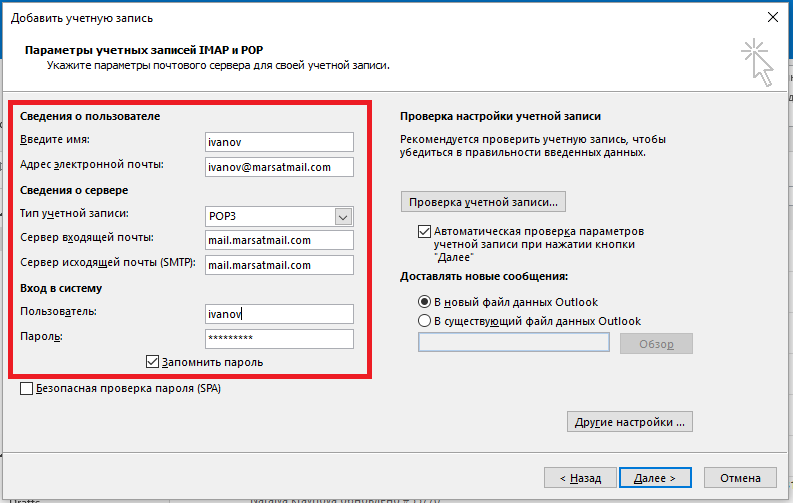Click the Пользователь username field
The width and height of the screenshot is (793, 503).
tap(279, 314)
